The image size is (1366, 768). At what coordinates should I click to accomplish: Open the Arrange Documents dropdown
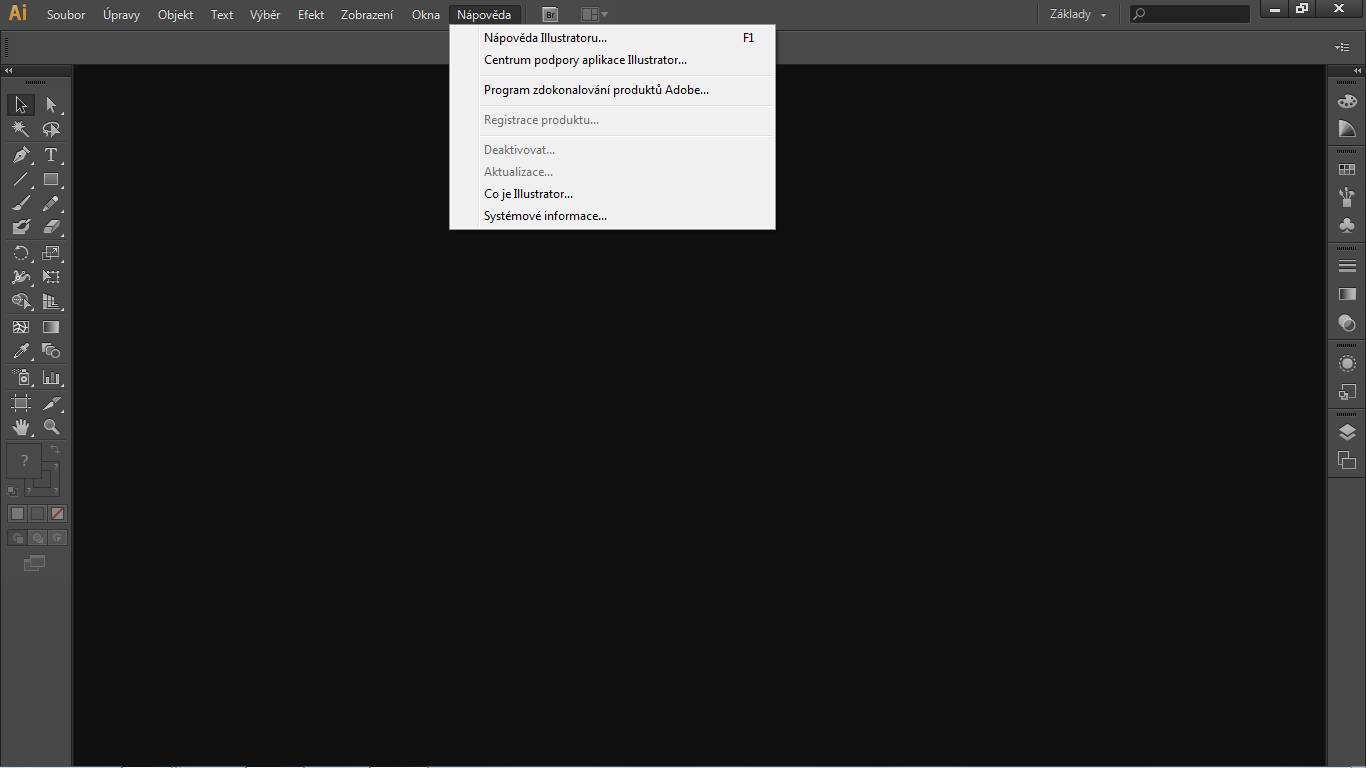594,14
